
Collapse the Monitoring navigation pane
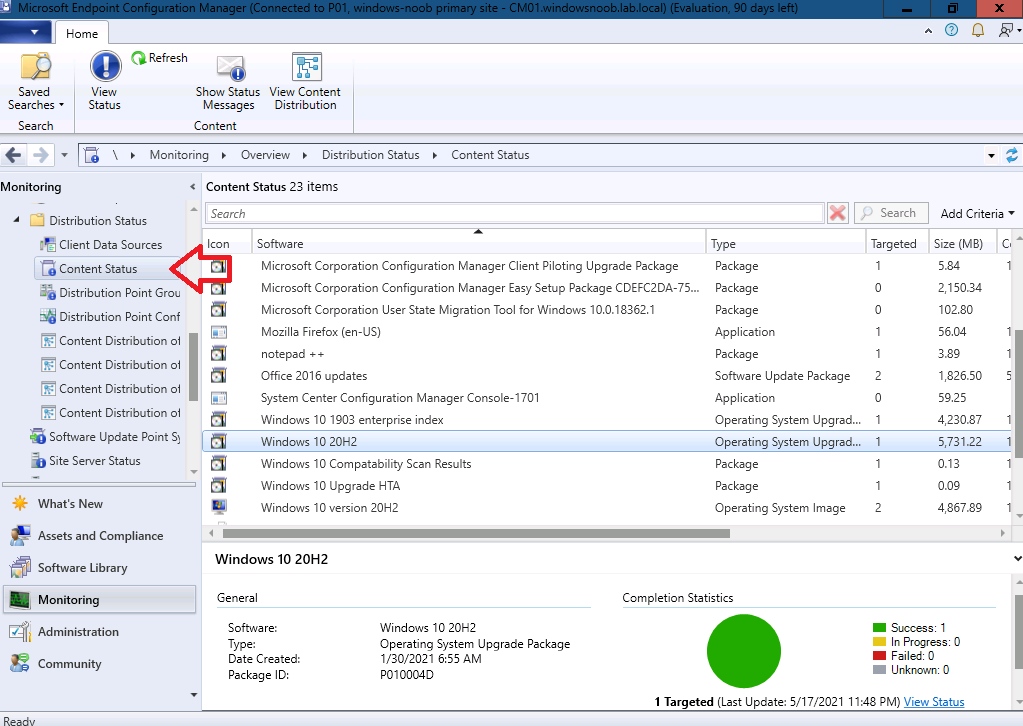tap(192, 187)
